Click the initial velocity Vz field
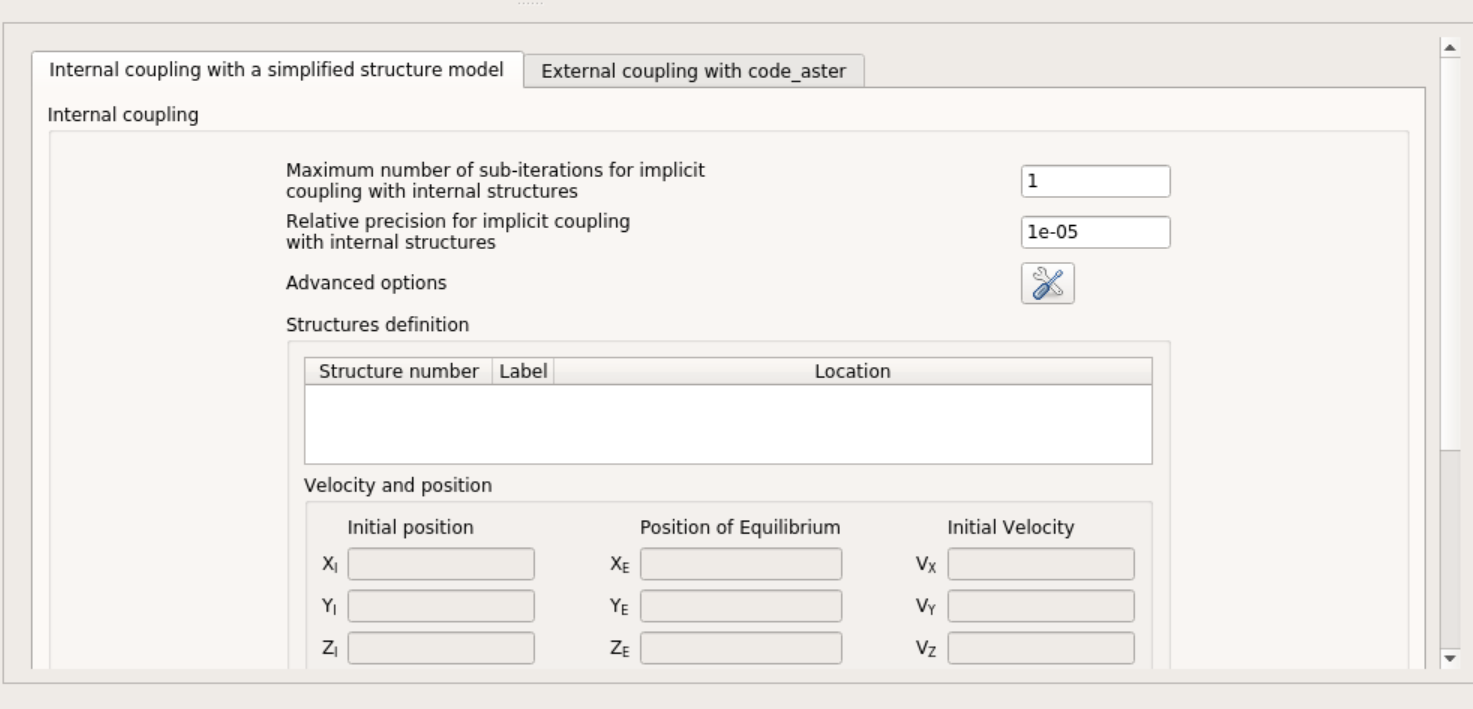 (x=1041, y=648)
